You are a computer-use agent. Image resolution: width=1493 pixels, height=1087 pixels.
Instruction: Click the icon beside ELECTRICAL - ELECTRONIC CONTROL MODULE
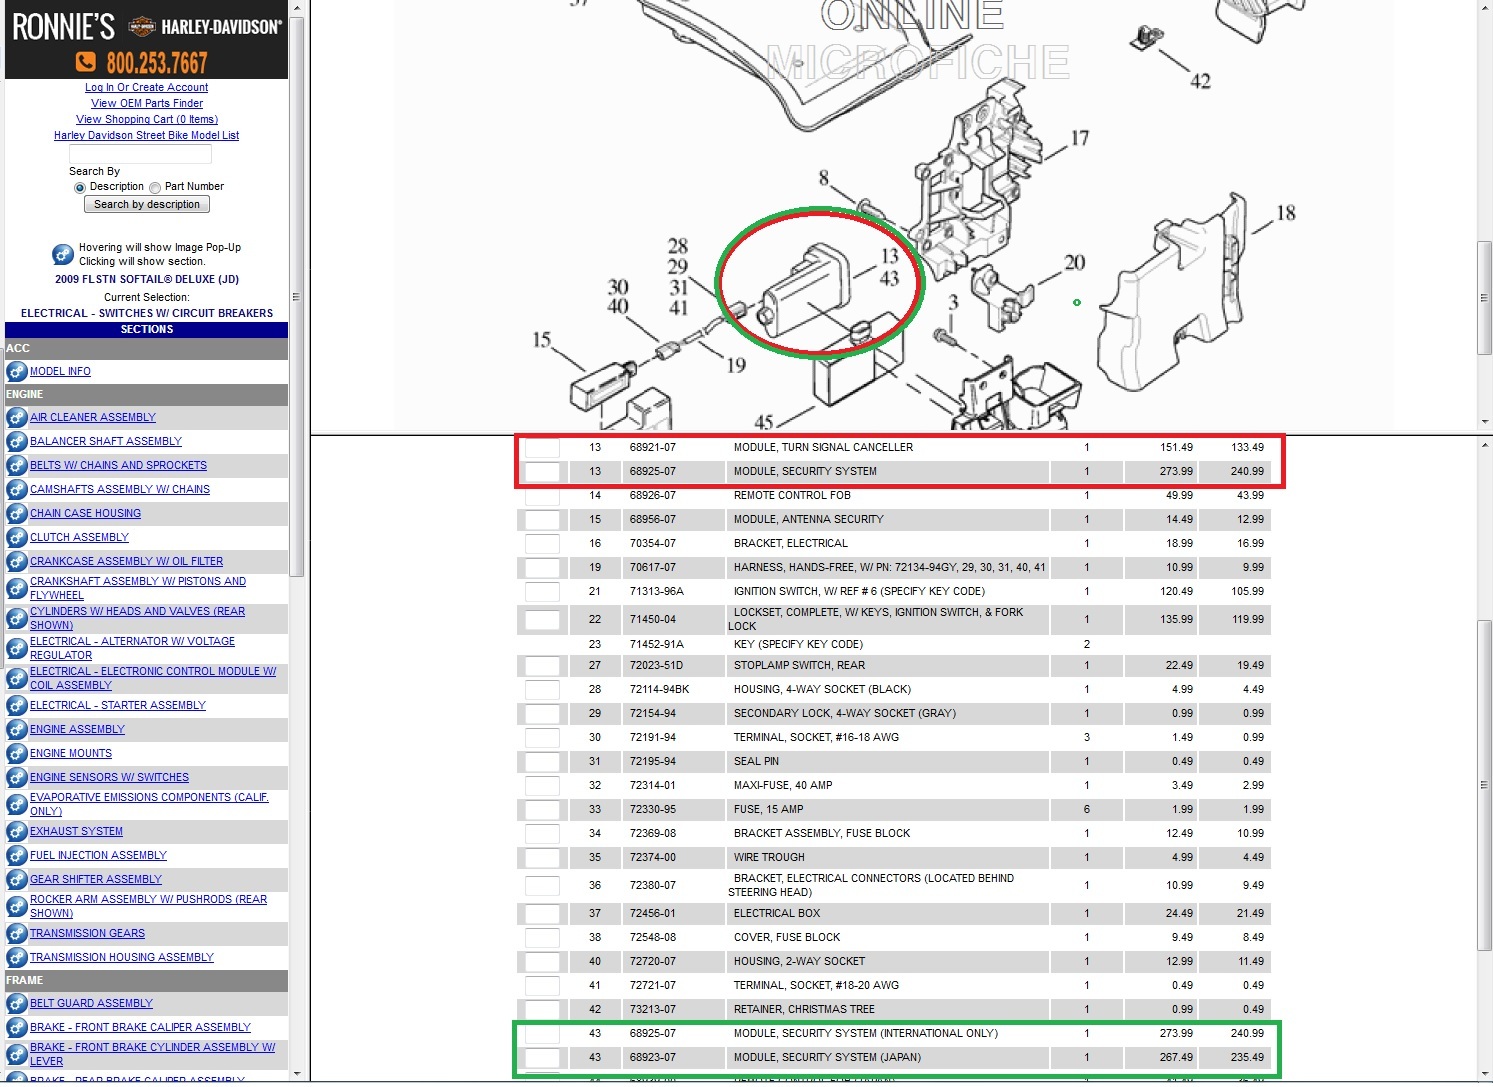point(17,678)
